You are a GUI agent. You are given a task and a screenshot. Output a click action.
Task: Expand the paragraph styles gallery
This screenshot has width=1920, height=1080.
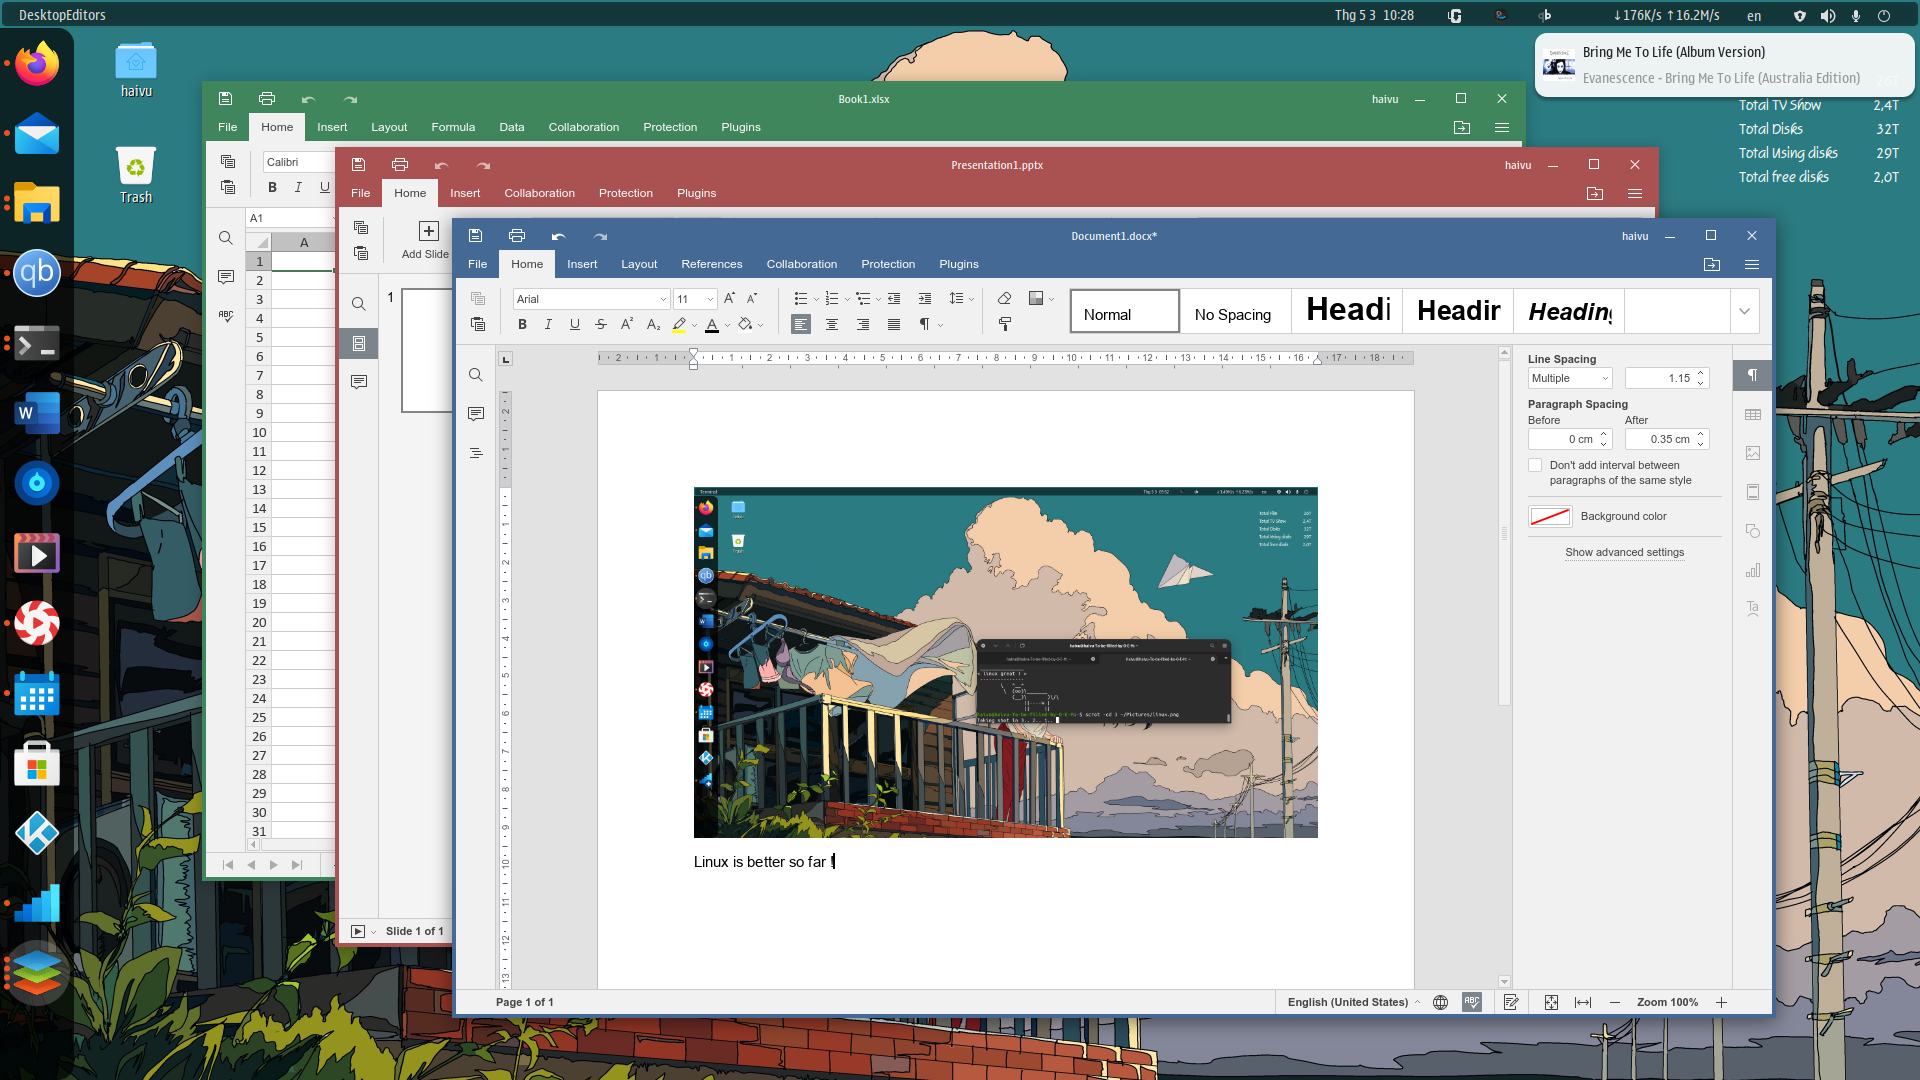pyautogui.click(x=1745, y=311)
